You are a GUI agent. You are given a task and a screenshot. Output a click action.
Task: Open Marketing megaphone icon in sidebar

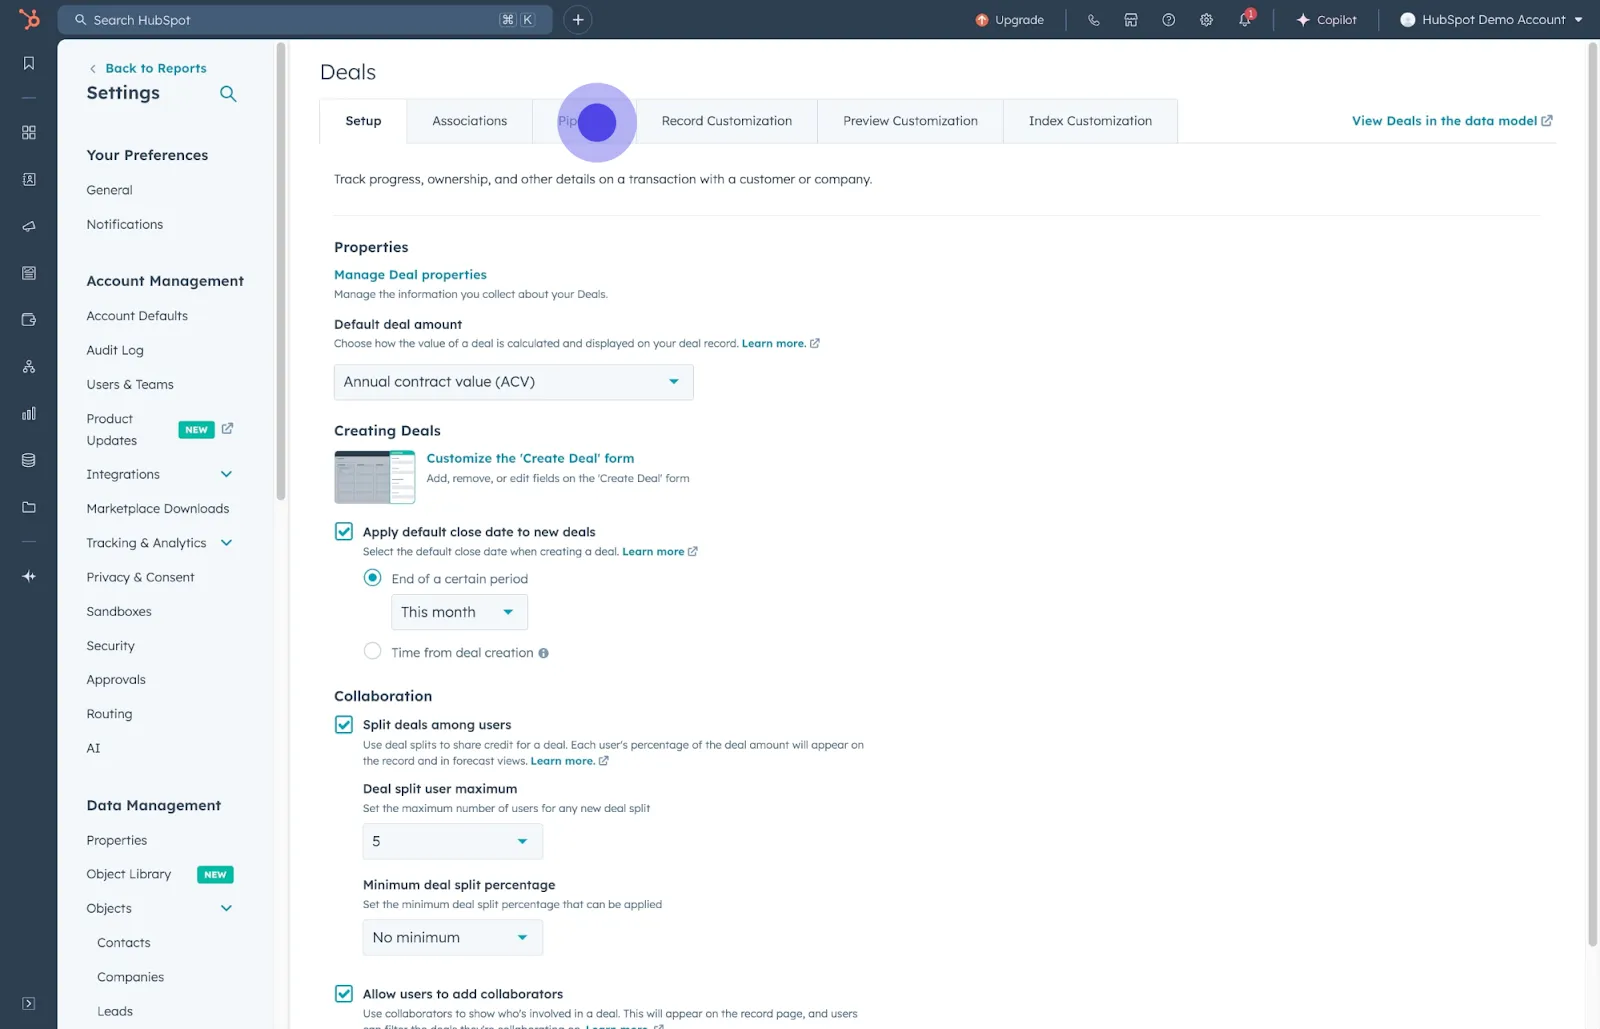(29, 226)
